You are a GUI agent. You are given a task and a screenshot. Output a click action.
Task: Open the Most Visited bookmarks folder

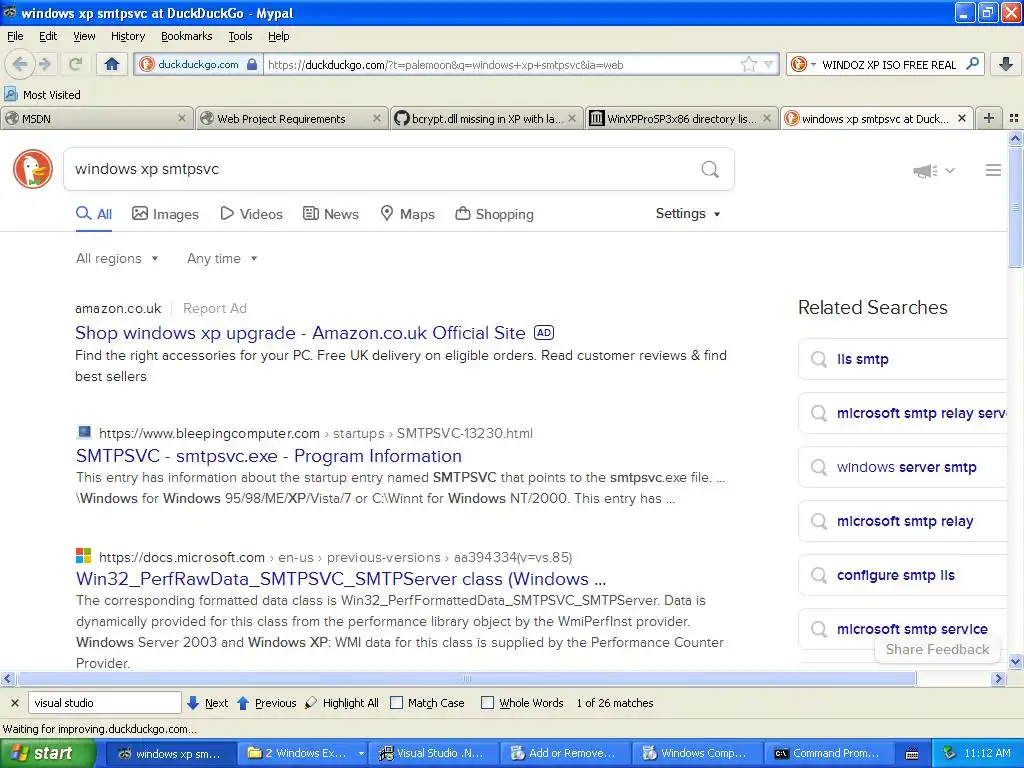tap(43, 95)
